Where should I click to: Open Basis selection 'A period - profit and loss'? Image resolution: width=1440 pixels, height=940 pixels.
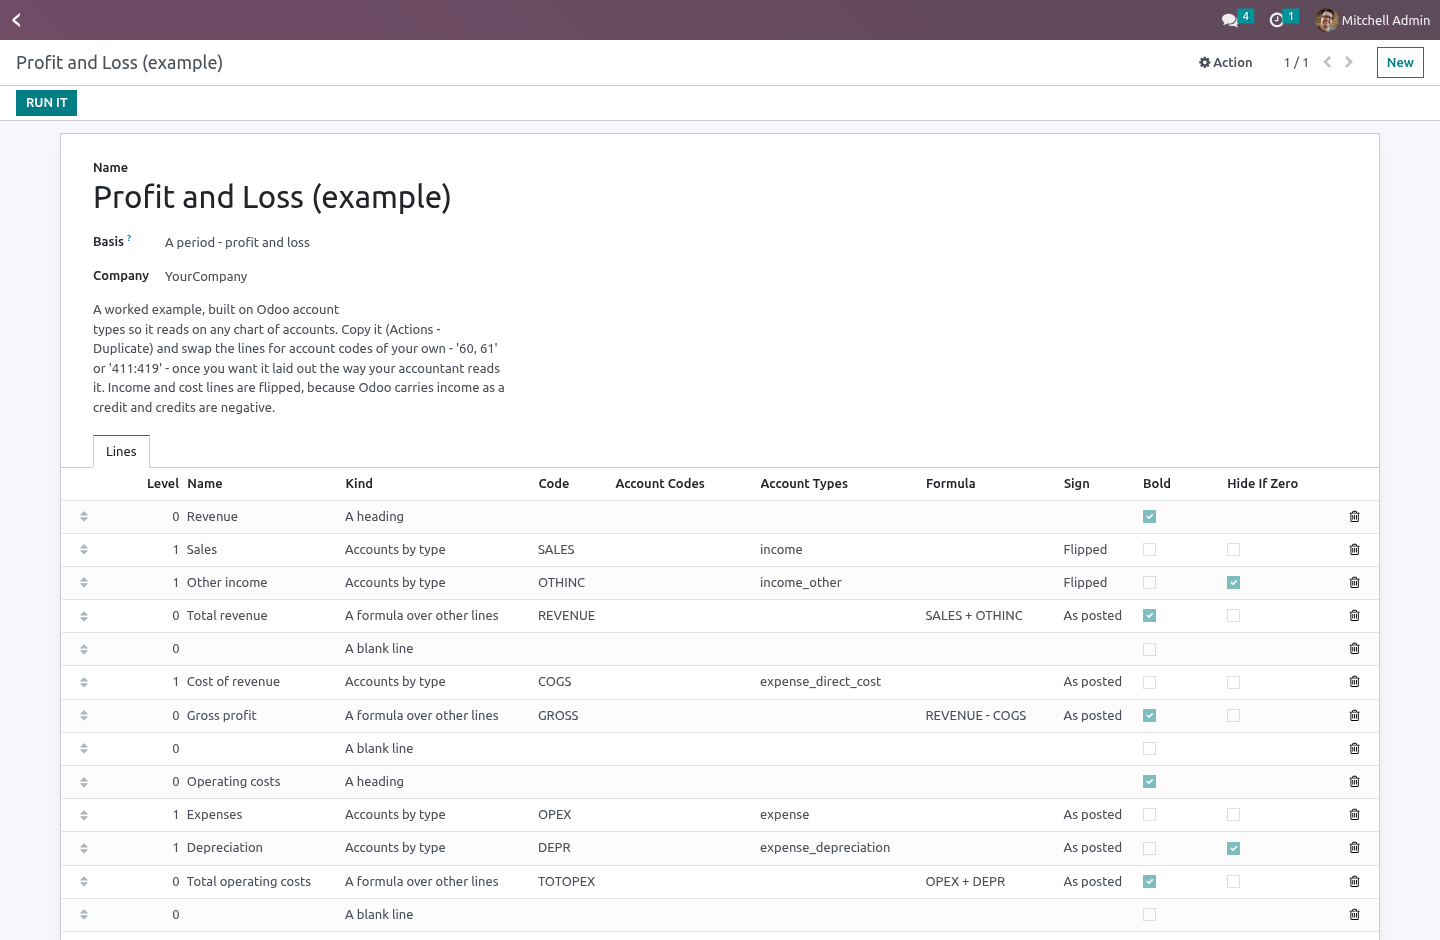coord(237,243)
